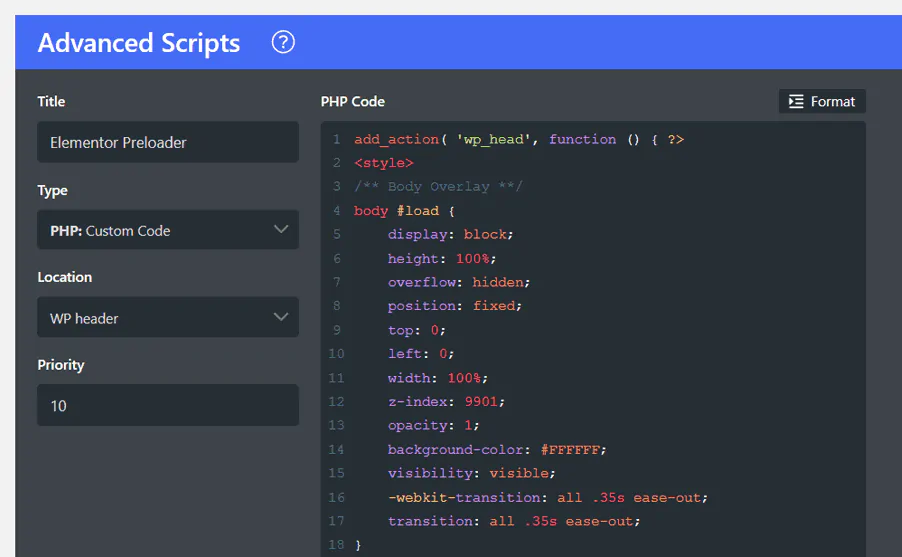Click the z-index: 9901 line

pyautogui.click(x=446, y=402)
